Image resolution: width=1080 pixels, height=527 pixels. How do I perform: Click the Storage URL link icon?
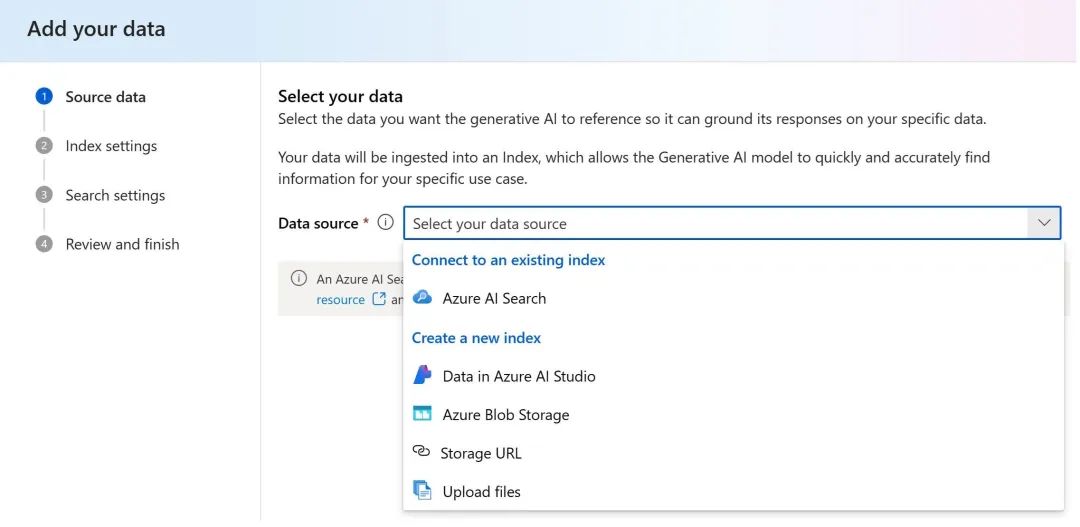click(x=421, y=452)
